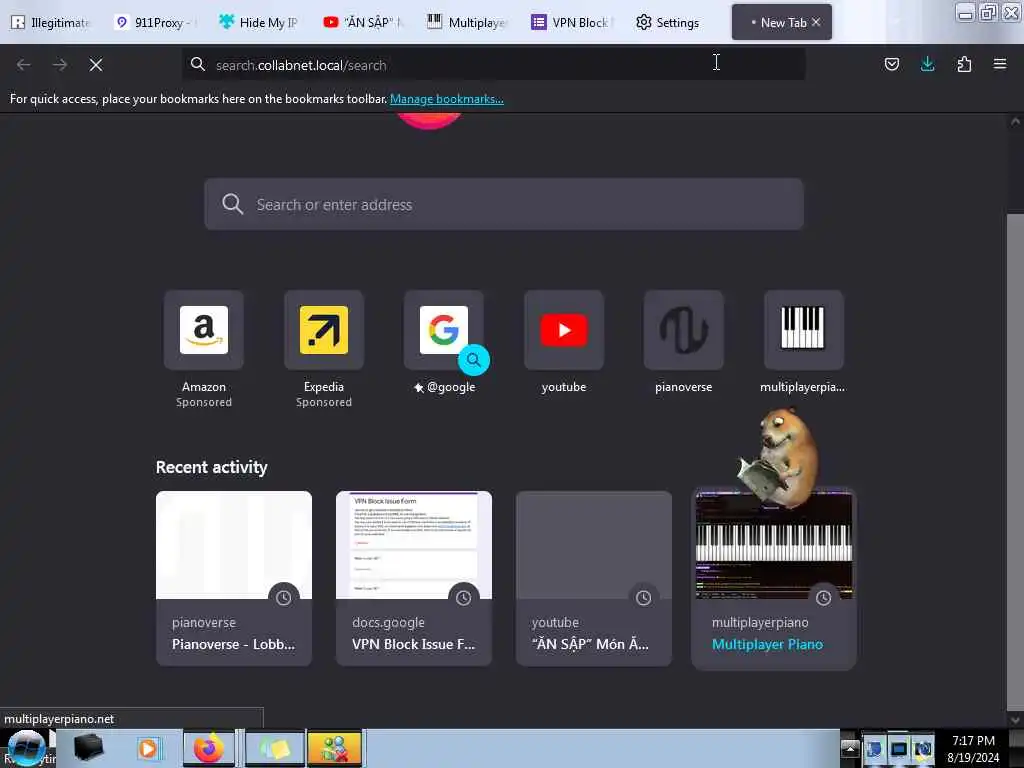Image resolution: width=1024 pixels, height=768 pixels.
Task: Stop loading with the X button
Action: click(96, 65)
